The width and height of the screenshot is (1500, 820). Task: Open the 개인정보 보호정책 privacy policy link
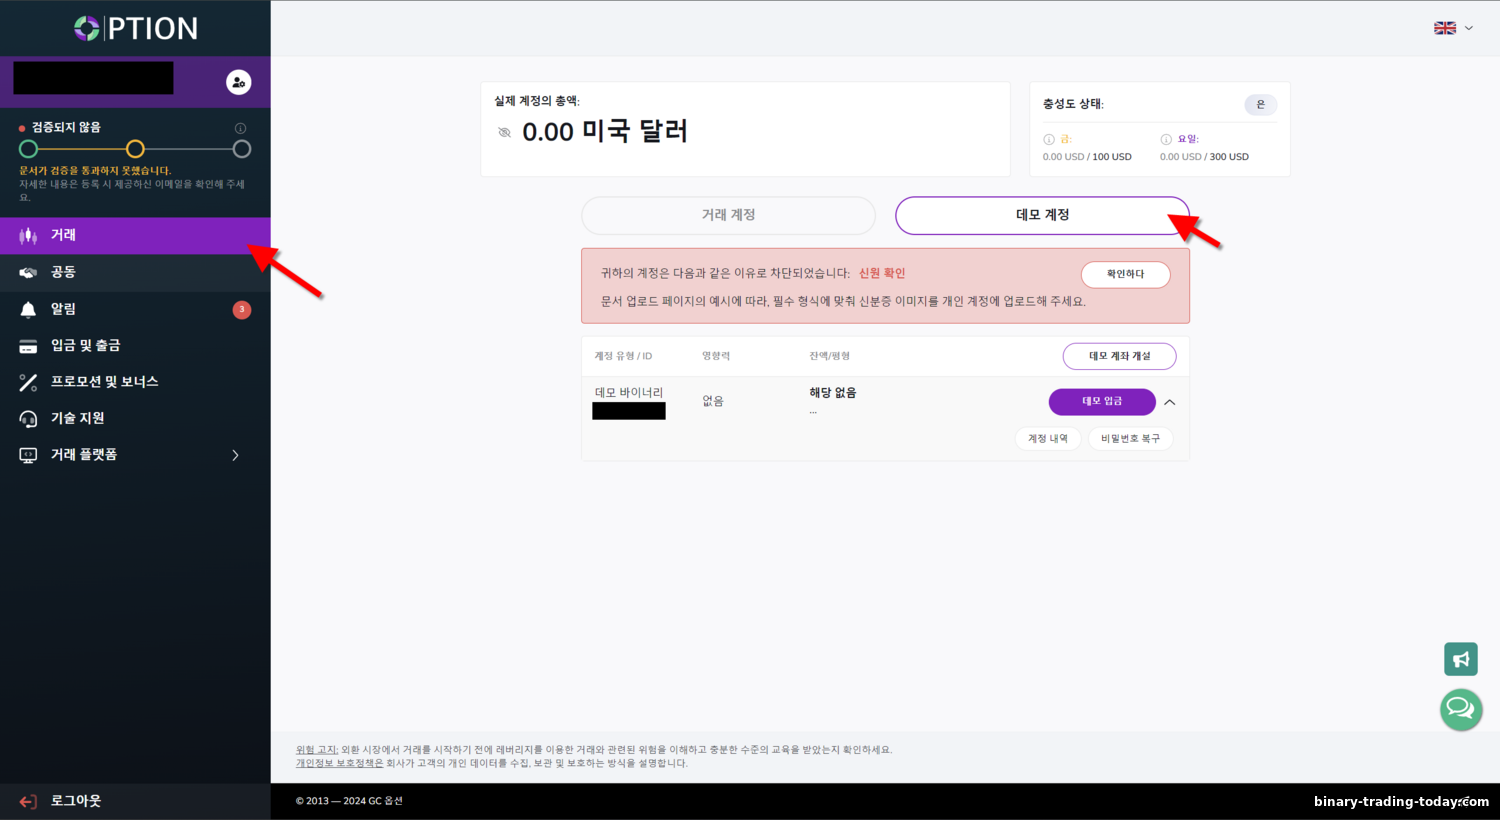tap(339, 763)
